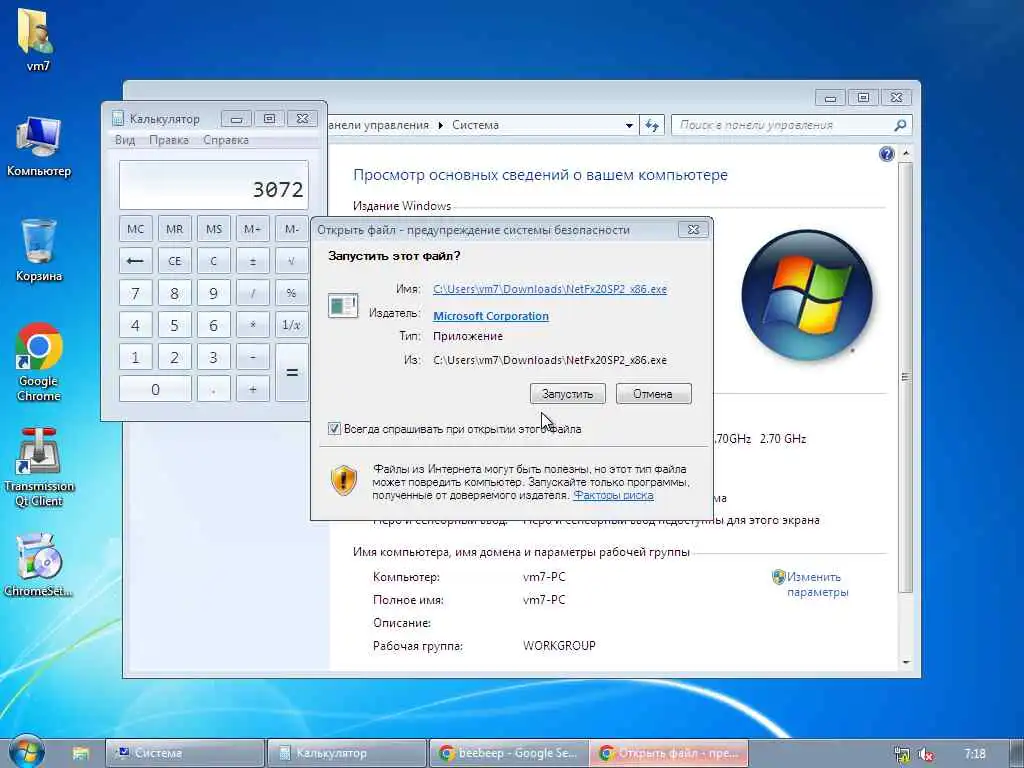The image size is (1024, 768).
Task: Select the Компьютер desktop icon
Action: click(39, 146)
